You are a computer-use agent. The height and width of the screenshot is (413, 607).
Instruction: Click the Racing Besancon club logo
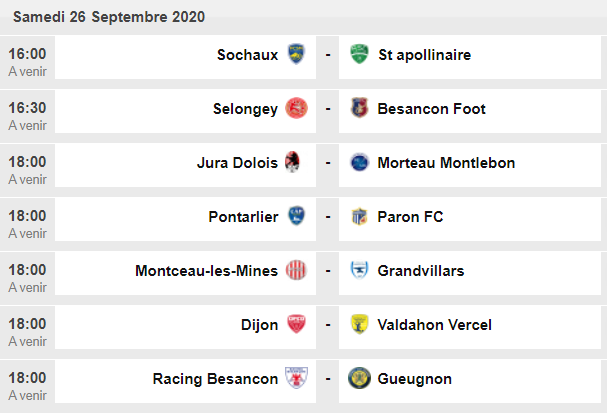pyautogui.click(x=296, y=379)
